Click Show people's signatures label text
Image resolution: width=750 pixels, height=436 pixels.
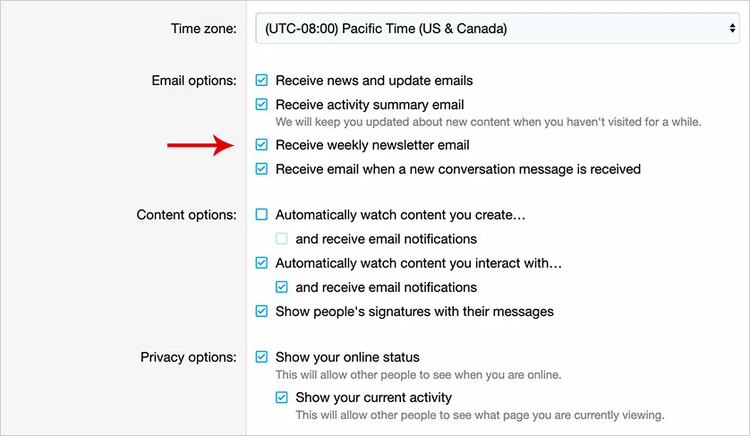coord(414,311)
